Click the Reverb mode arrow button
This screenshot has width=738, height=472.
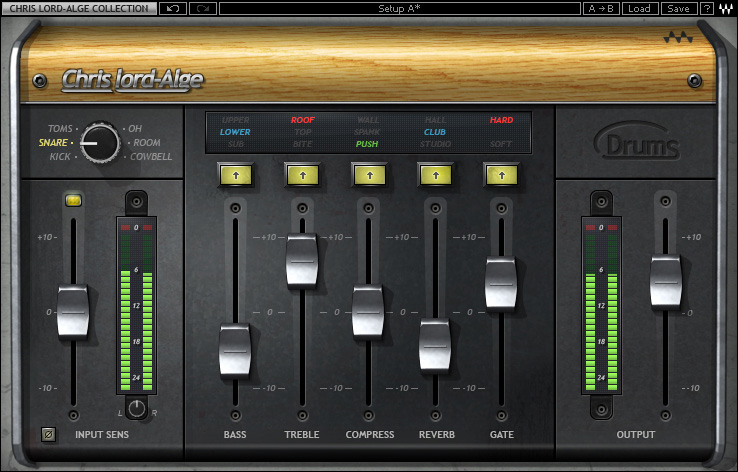(x=436, y=176)
